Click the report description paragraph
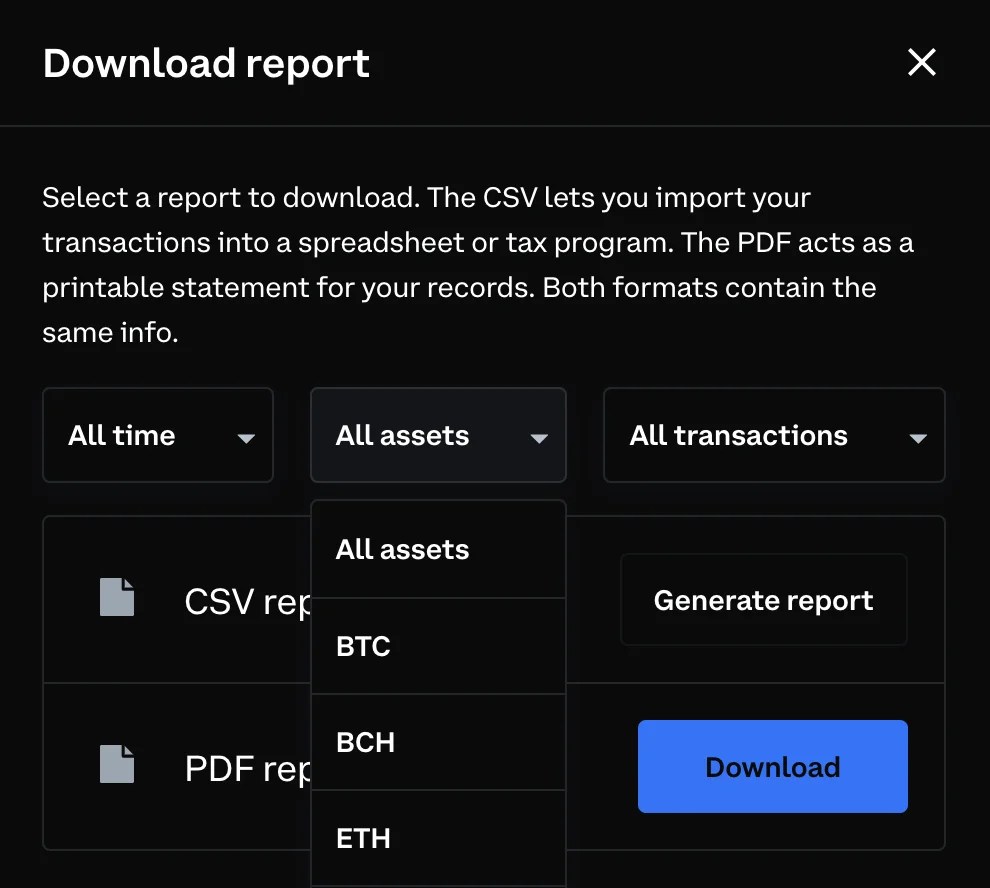 477,265
